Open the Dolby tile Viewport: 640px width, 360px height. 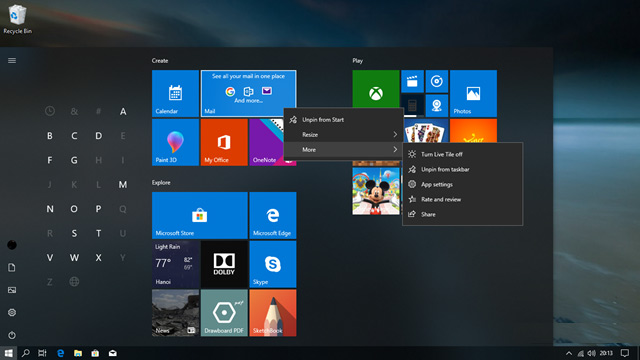tap(224, 264)
